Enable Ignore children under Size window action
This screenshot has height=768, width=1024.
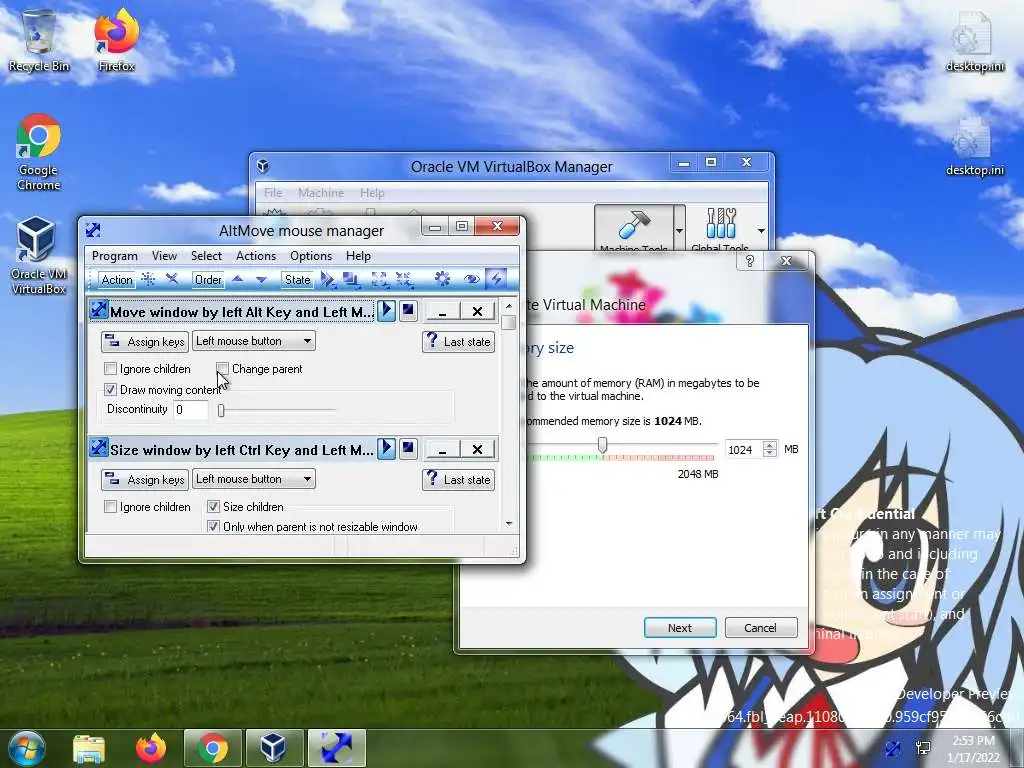(110, 507)
